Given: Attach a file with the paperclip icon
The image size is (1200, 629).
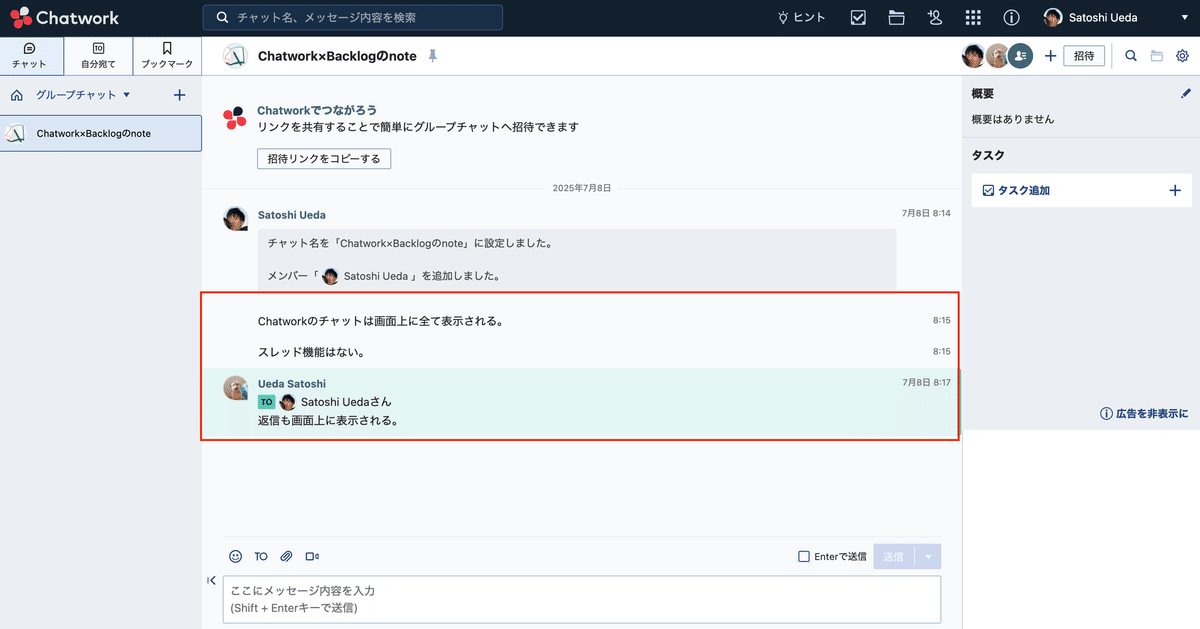Looking at the screenshot, I should [x=286, y=556].
